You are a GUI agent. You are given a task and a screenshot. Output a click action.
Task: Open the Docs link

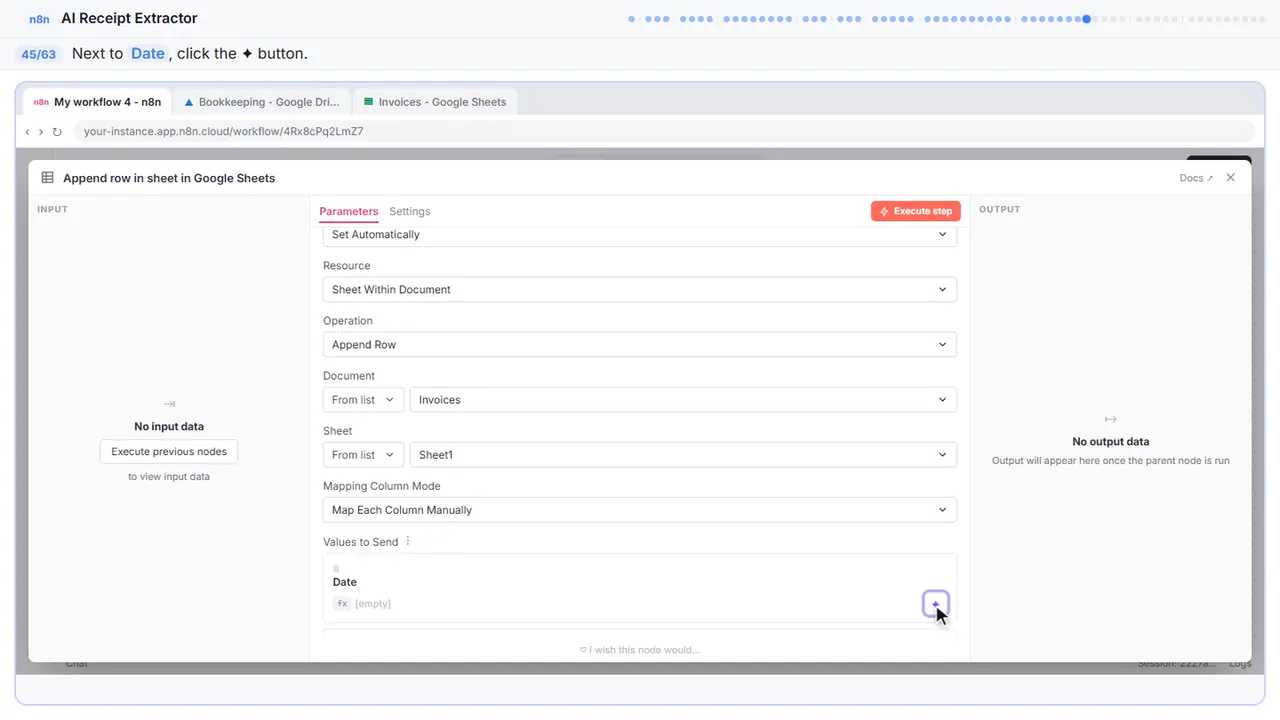tap(1196, 178)
